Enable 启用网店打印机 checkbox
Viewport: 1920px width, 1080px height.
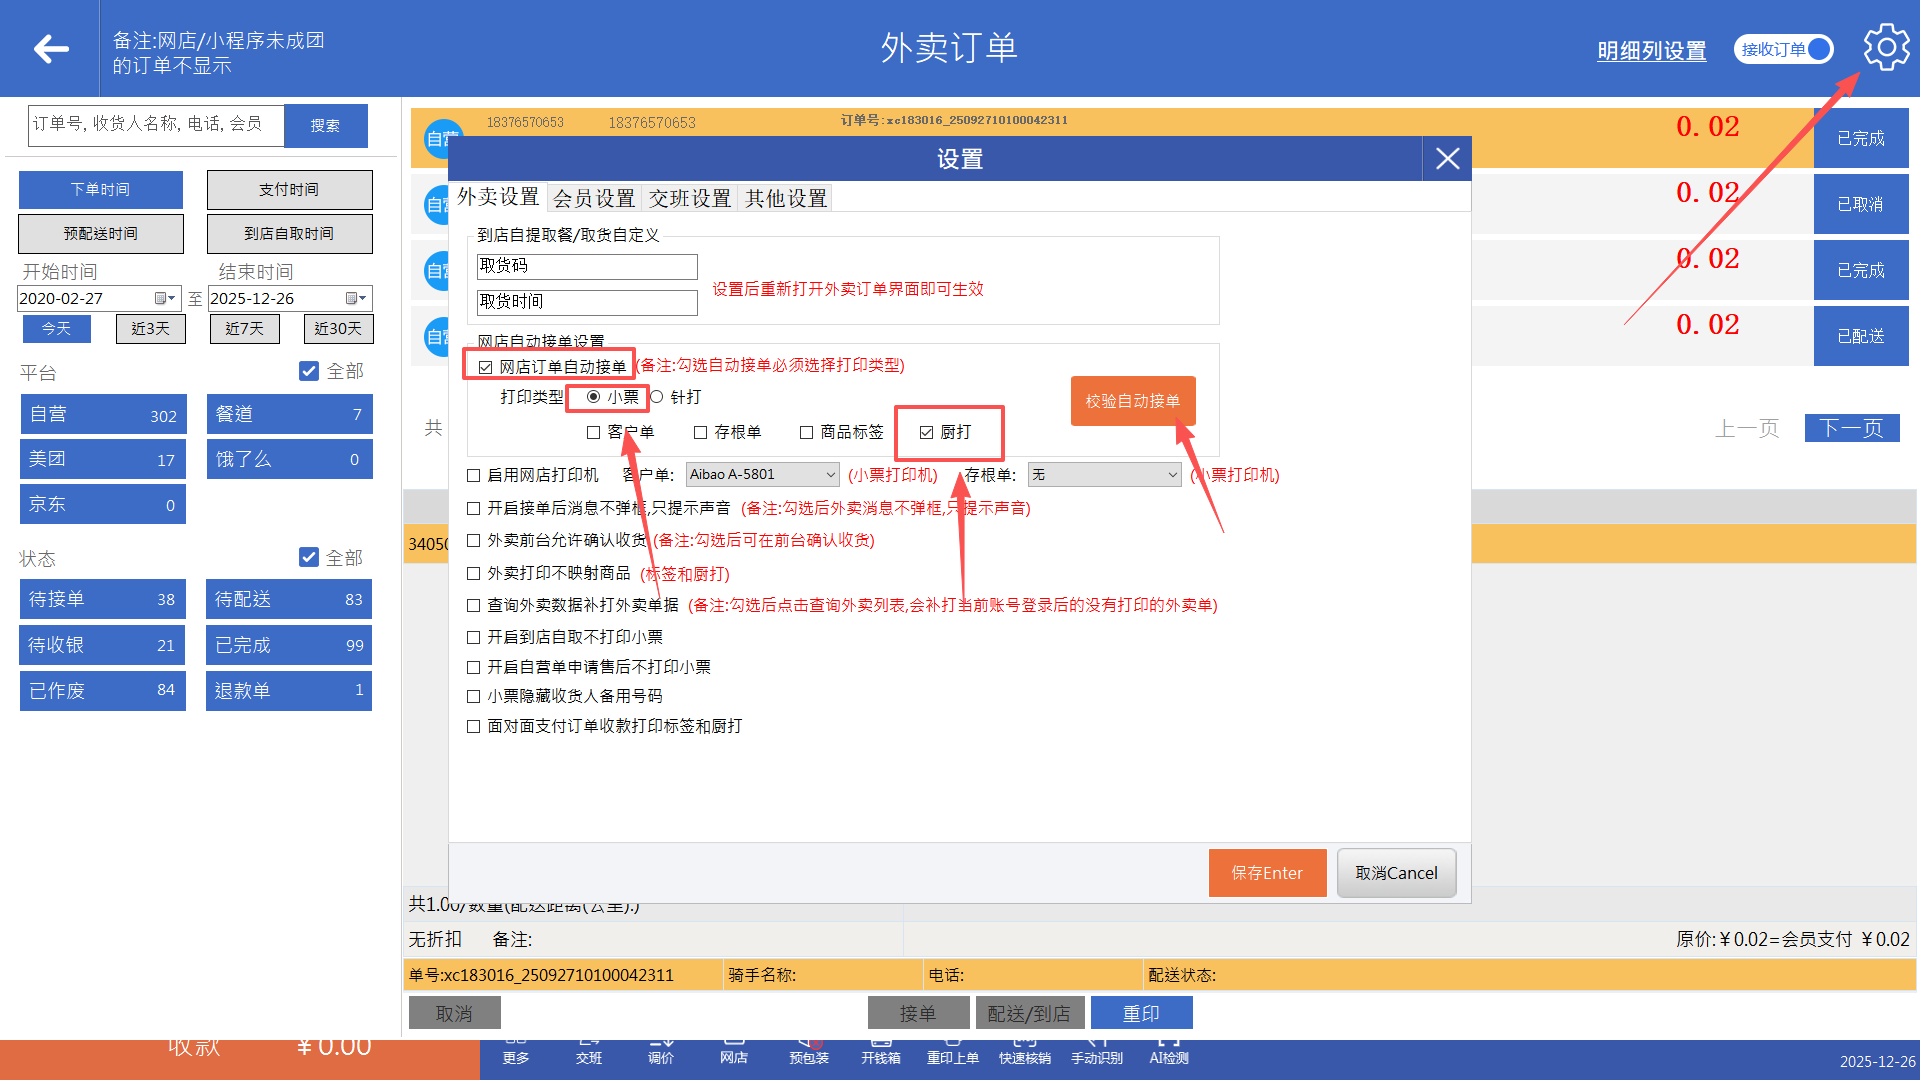[x=474, y=475]
